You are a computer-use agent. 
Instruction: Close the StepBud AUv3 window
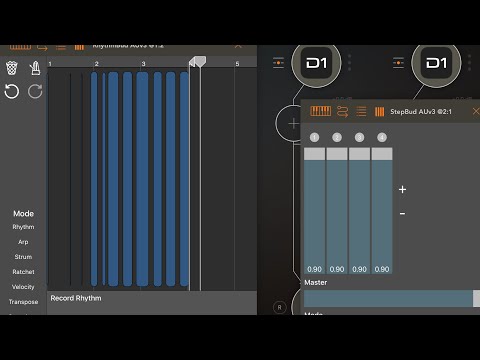click(476, 111)
